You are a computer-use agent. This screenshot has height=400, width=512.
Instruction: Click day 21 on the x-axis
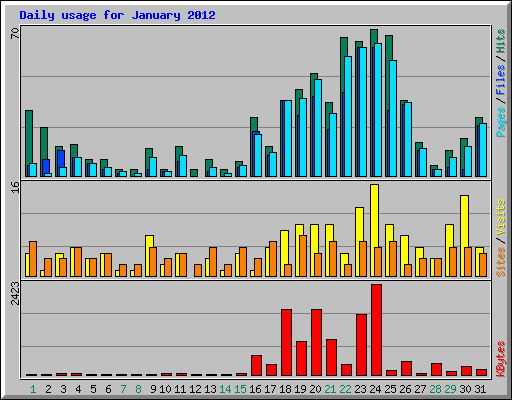pos(330,389)
